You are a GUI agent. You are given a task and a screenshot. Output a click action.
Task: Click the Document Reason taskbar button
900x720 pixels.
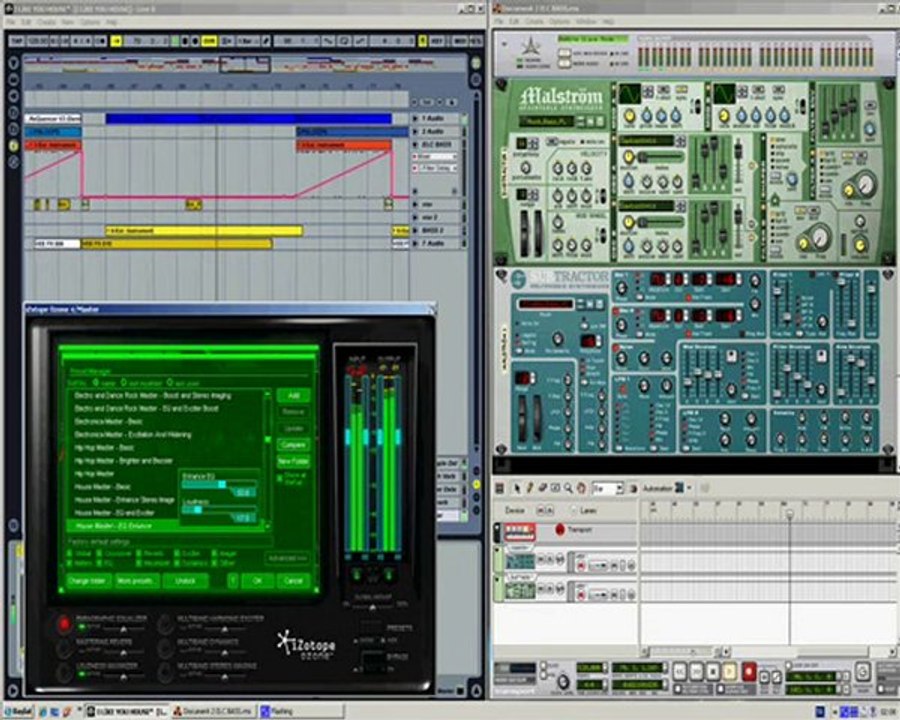point(214,711)
